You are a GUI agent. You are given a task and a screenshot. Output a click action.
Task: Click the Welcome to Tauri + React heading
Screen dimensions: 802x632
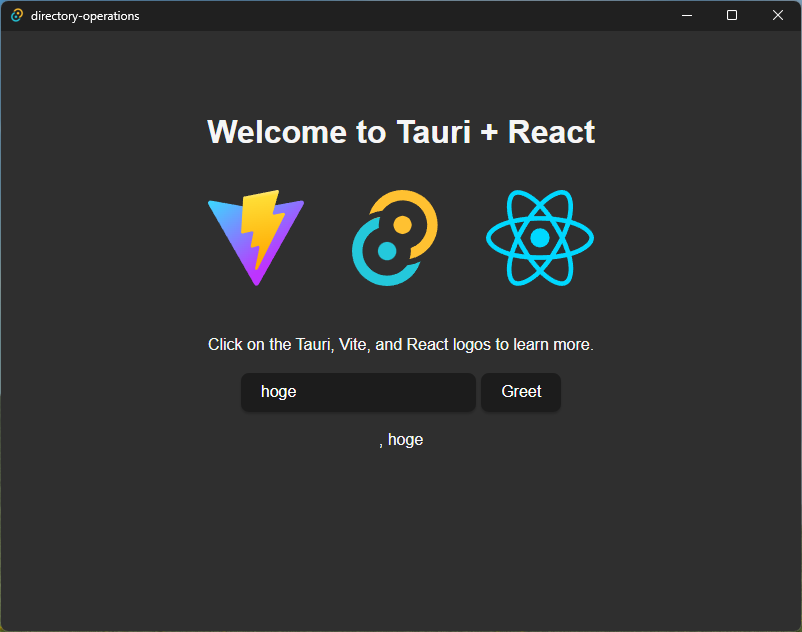pyautogui.click(x=401, y=131)
